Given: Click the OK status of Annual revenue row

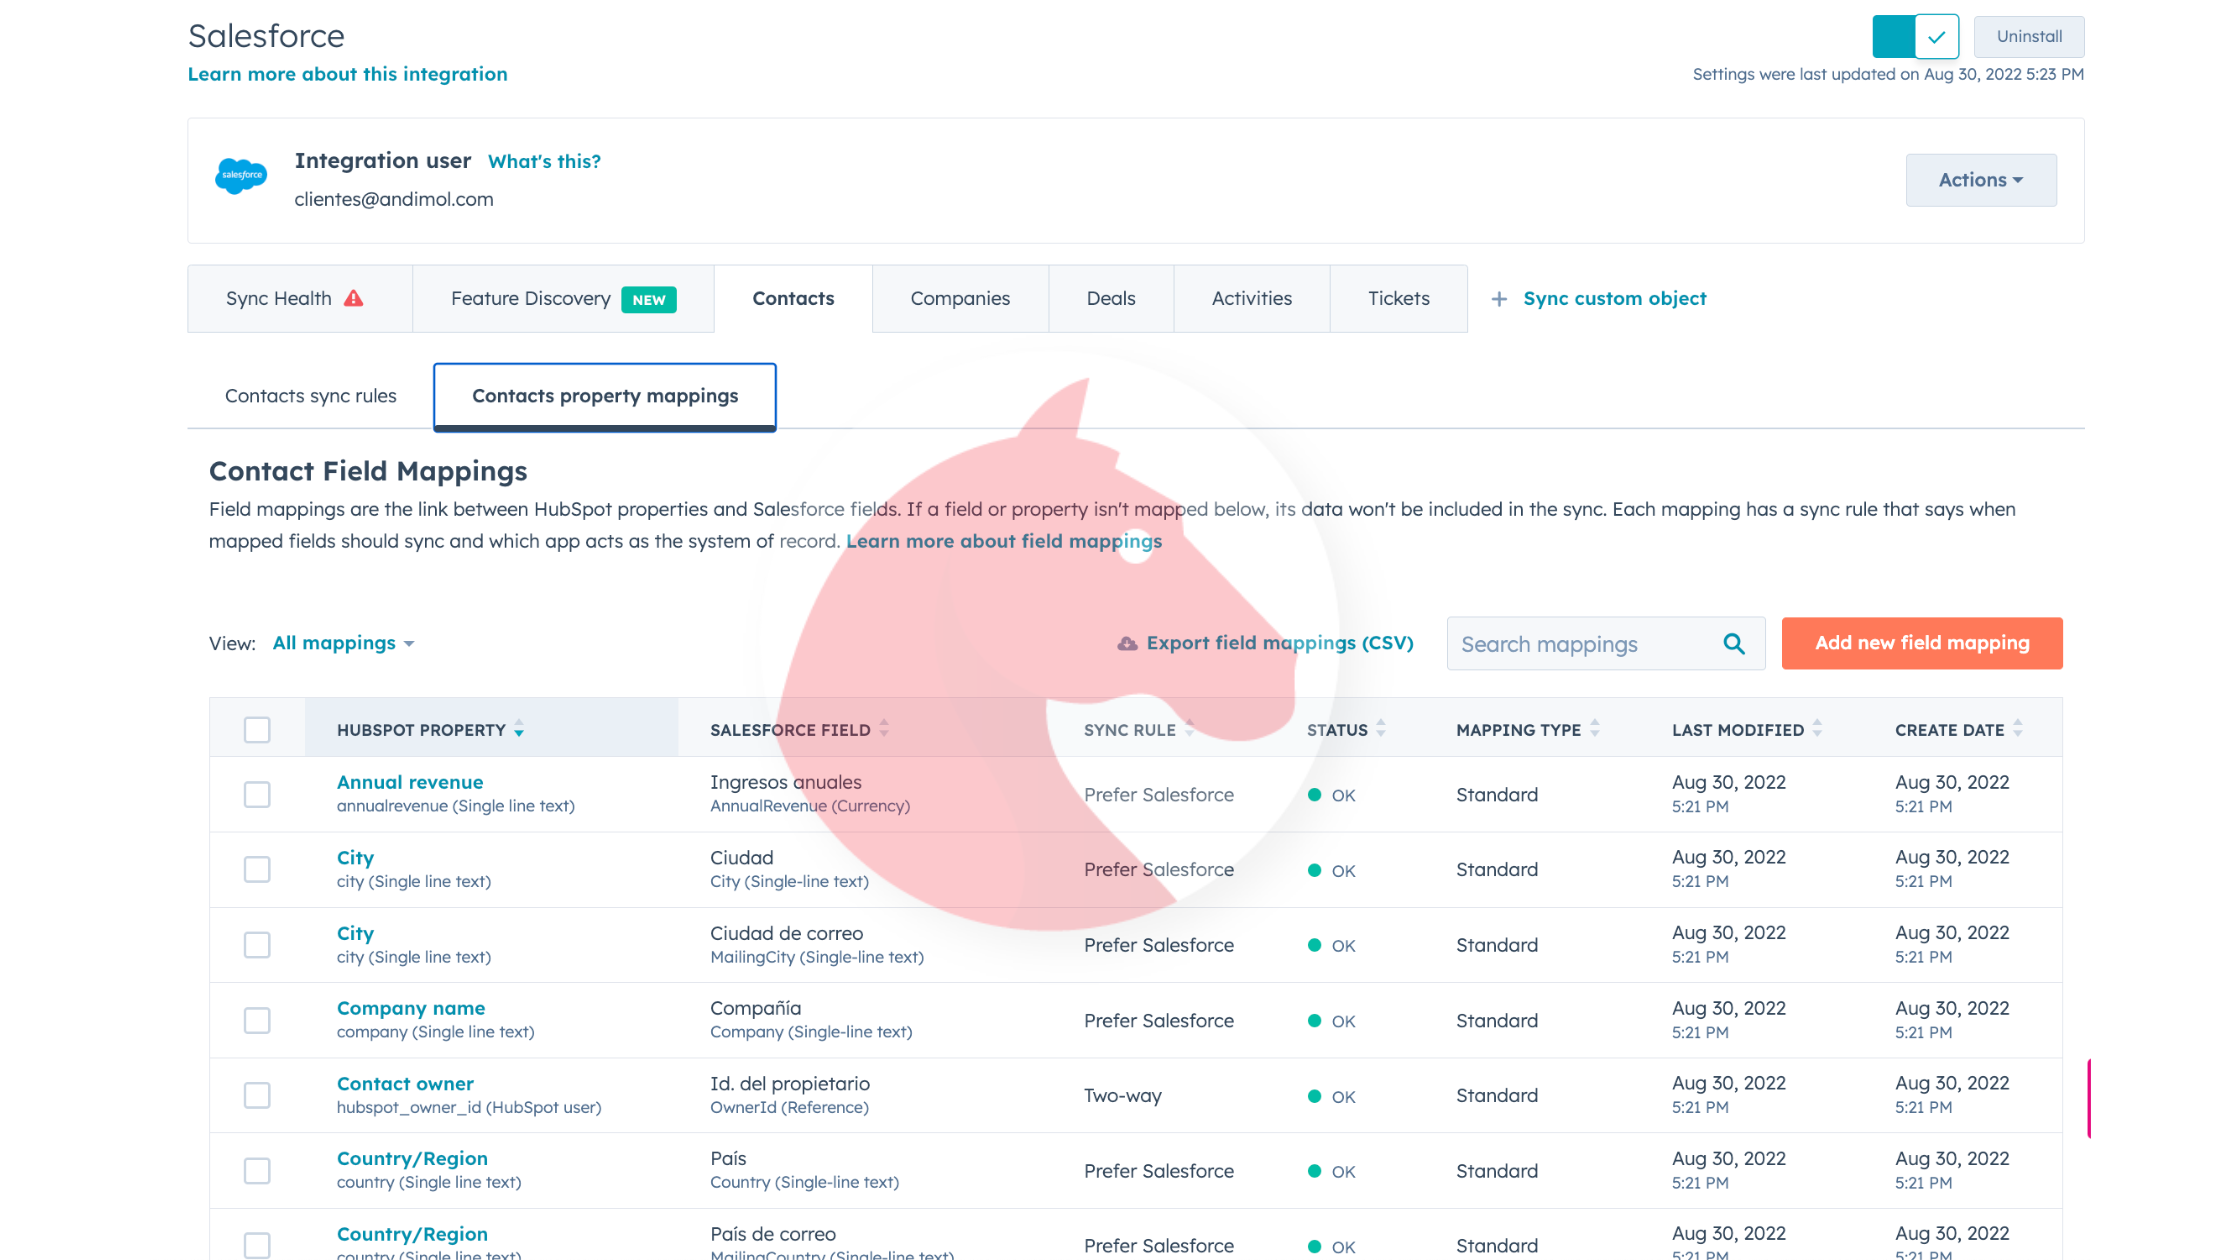Looking at the screenshot, I should pyautogui.click(x=1332, y=796).
